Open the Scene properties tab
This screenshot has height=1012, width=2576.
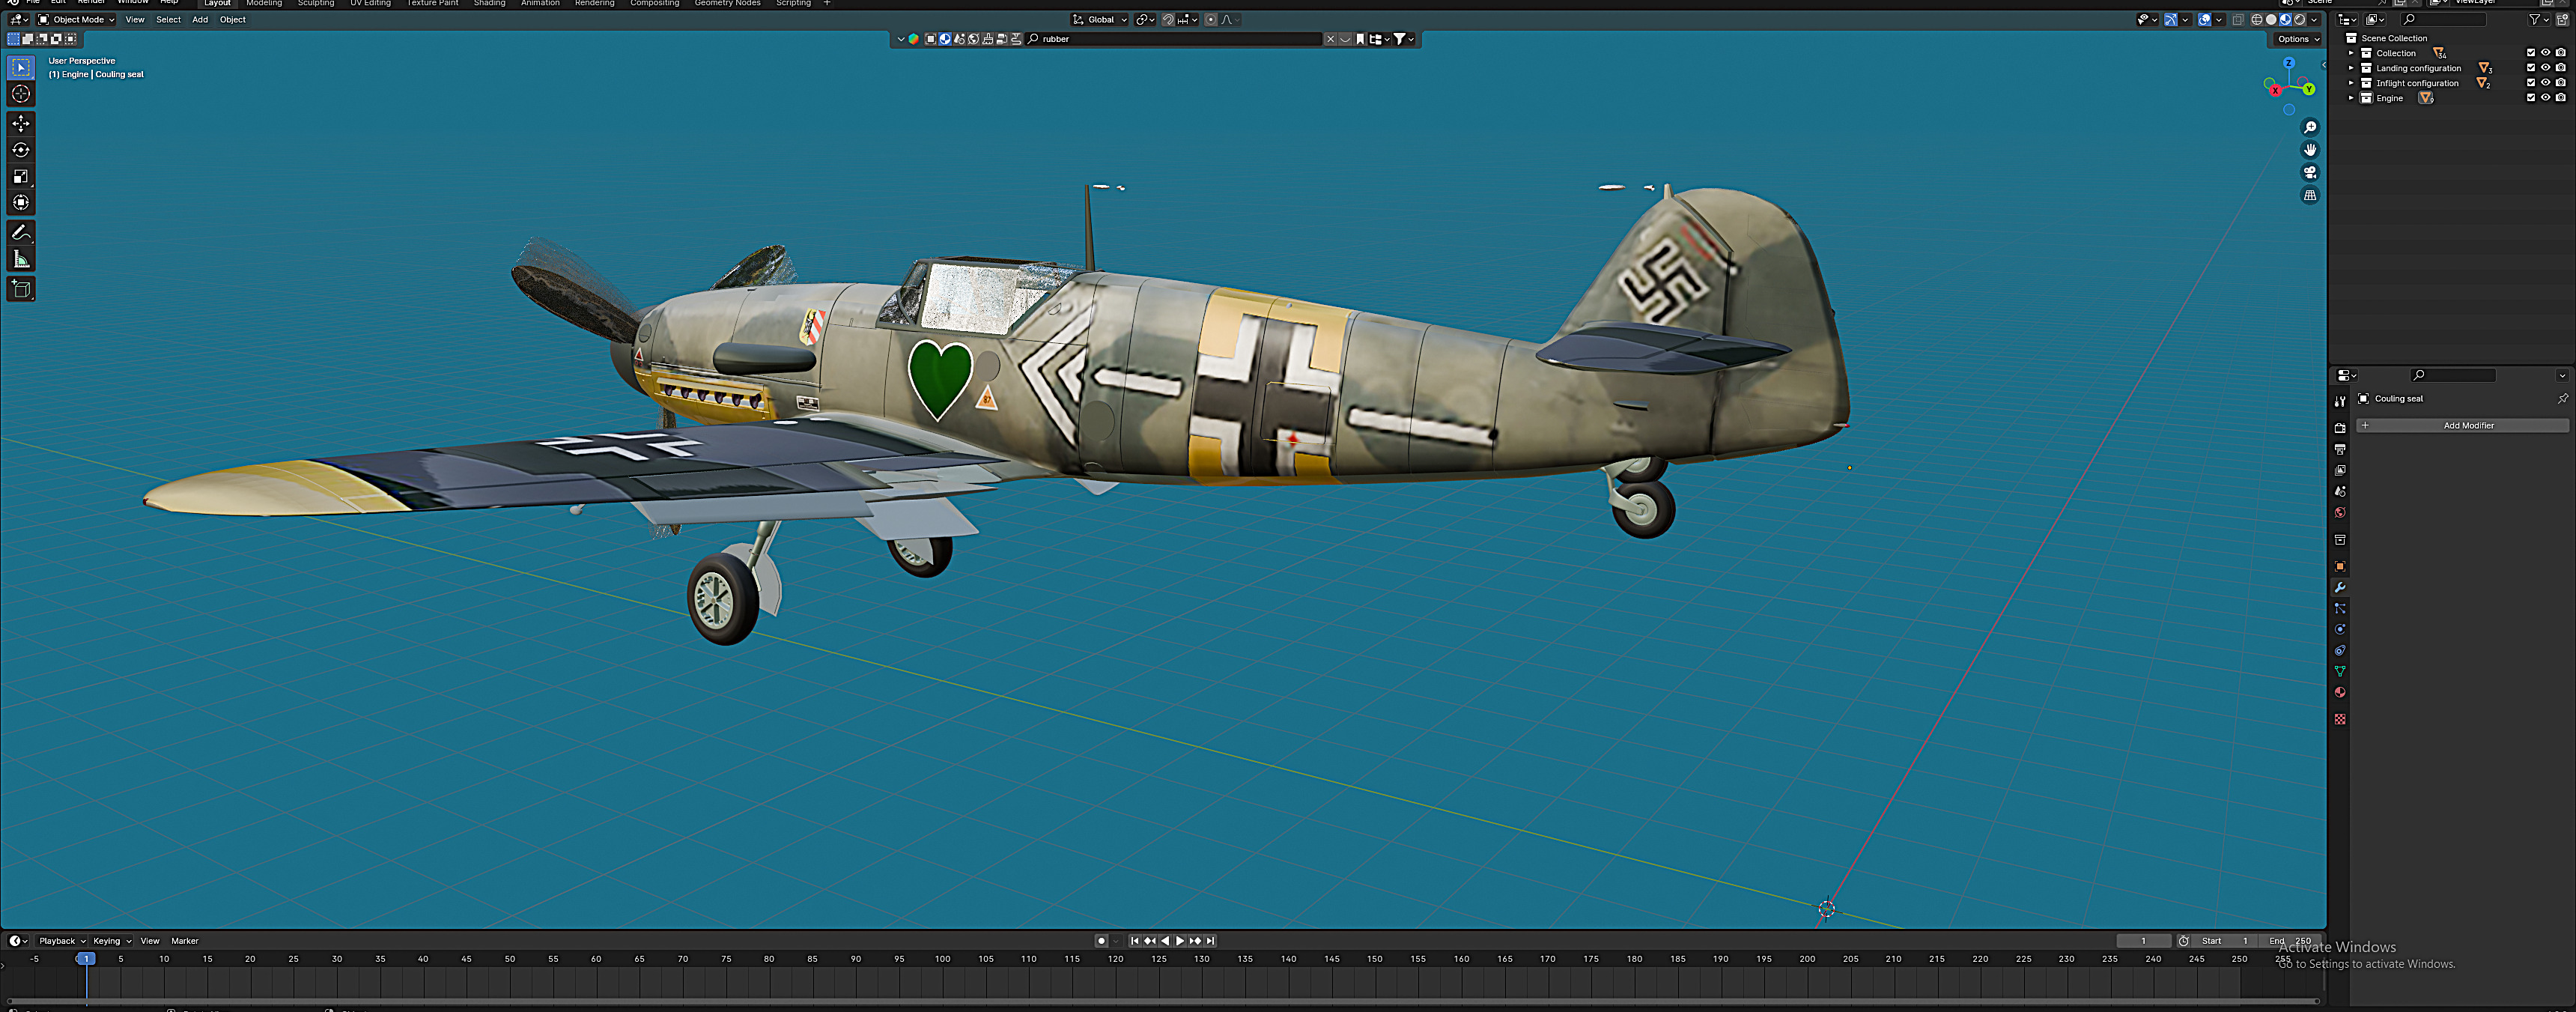coord(2340,491)
